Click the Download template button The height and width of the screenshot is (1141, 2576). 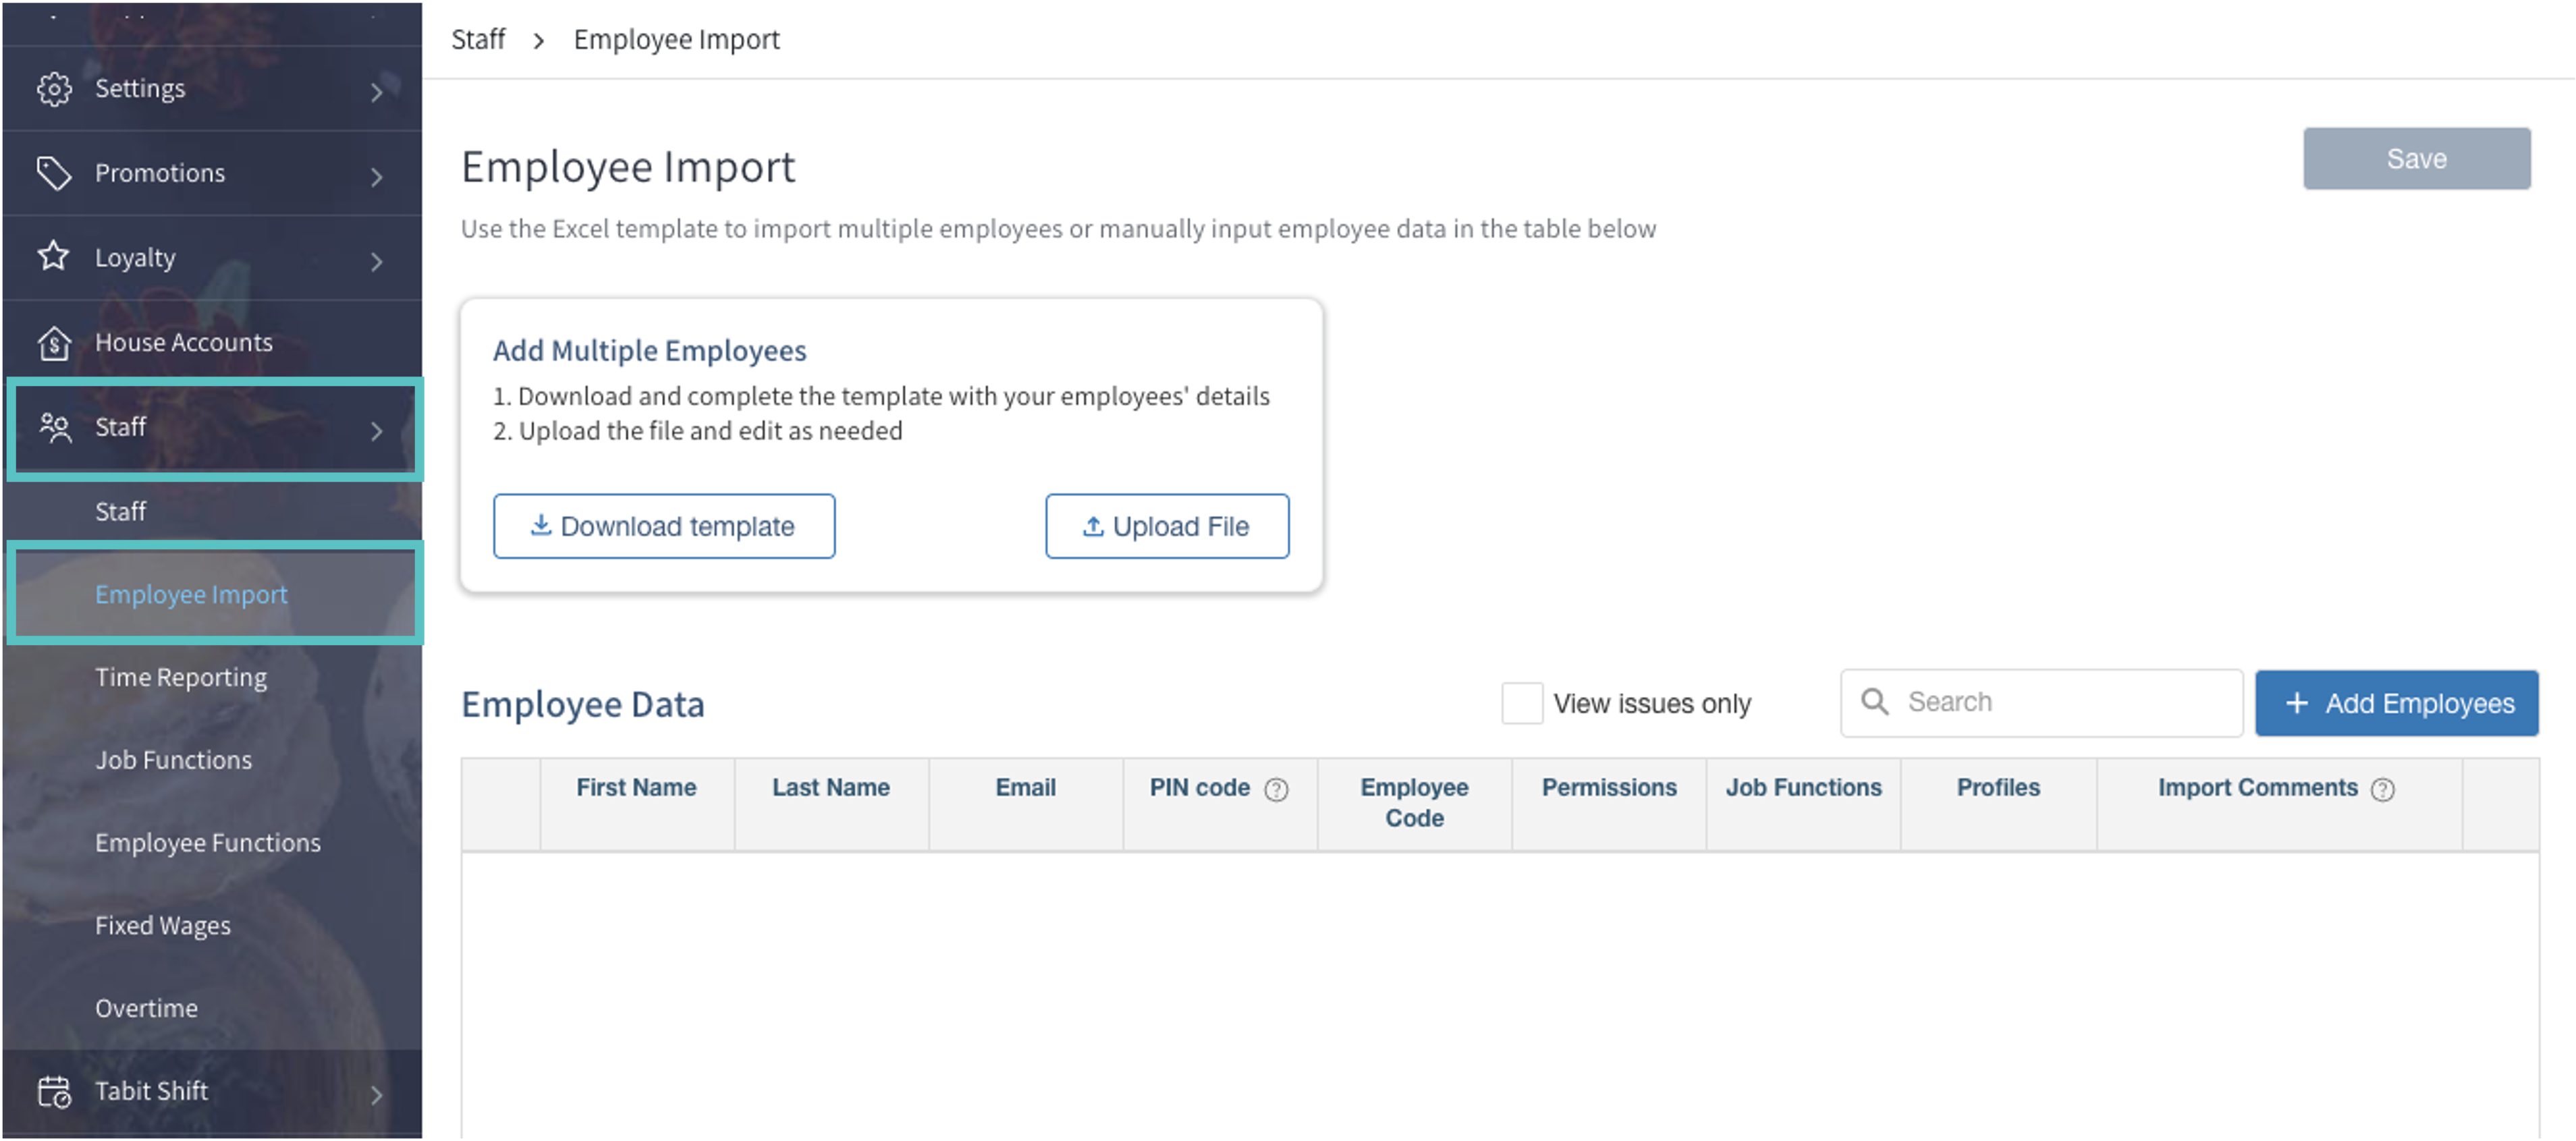point(664,526)
